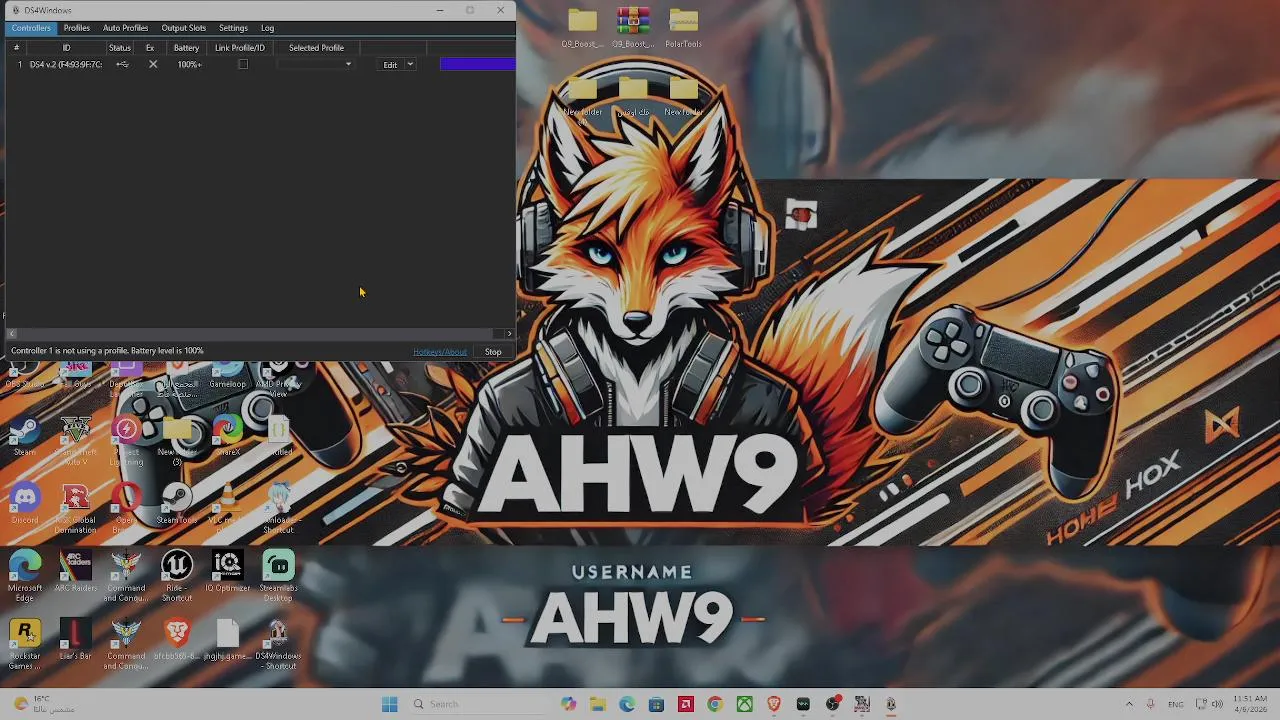Click the taskbar Search box
Screen dimensions: 1280x720
coord(480,704)
